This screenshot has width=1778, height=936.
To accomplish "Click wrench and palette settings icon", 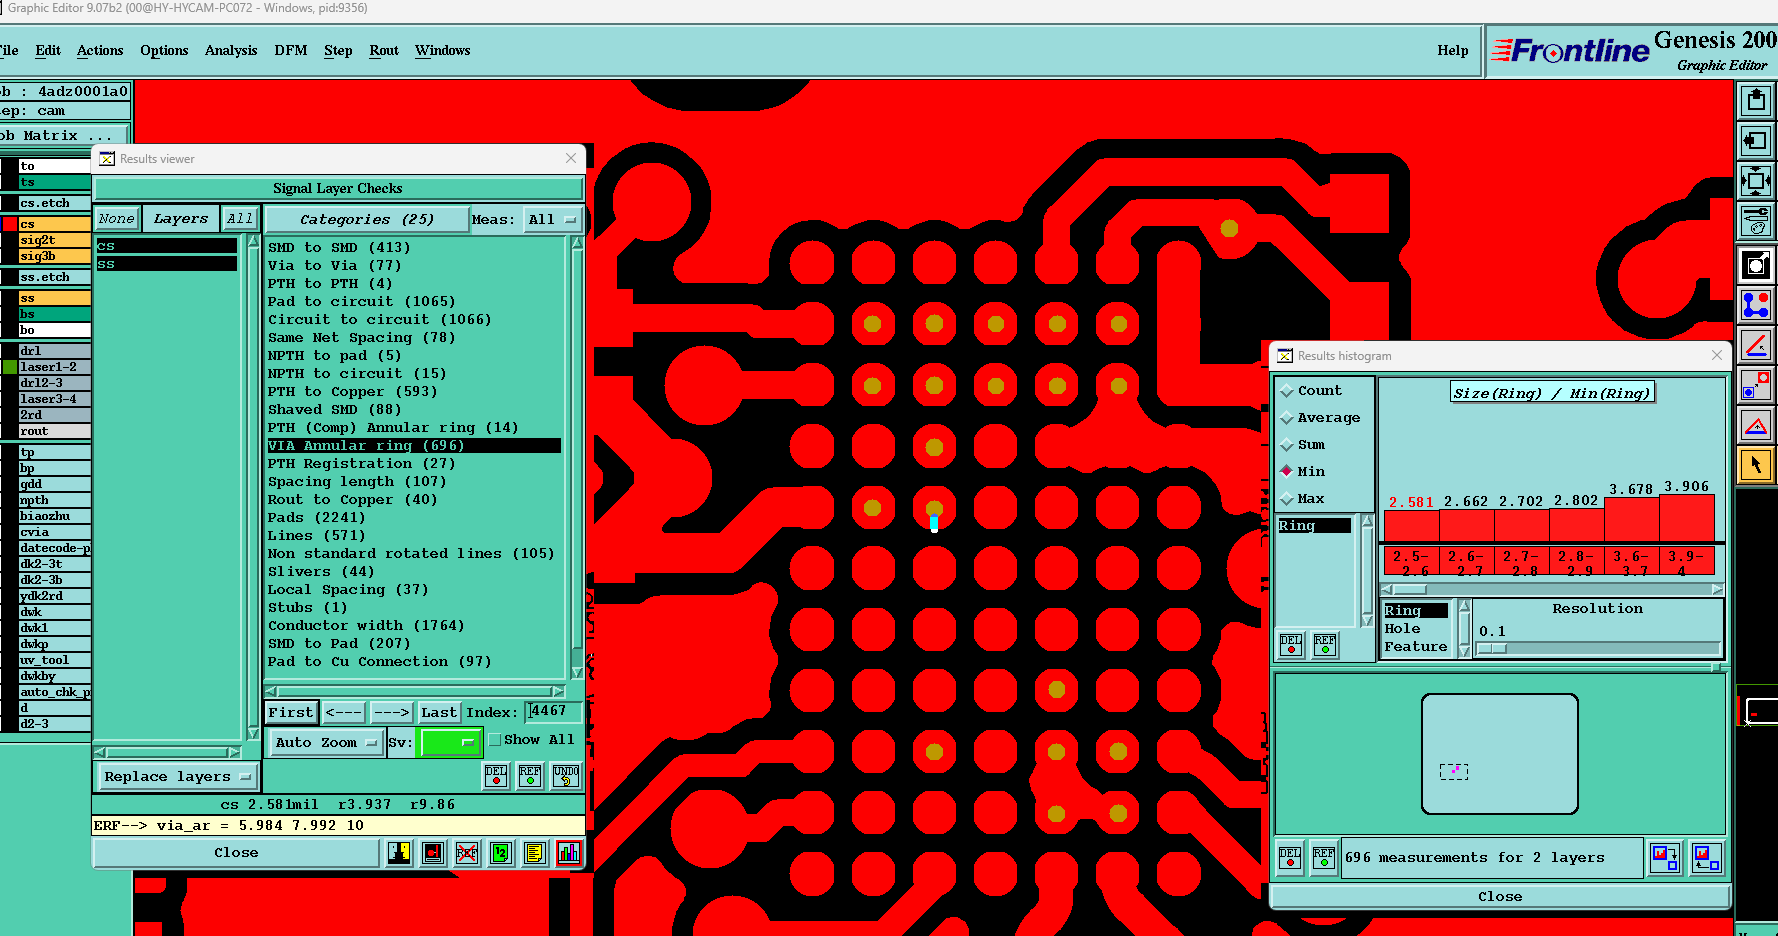I will click(1756, 222).
